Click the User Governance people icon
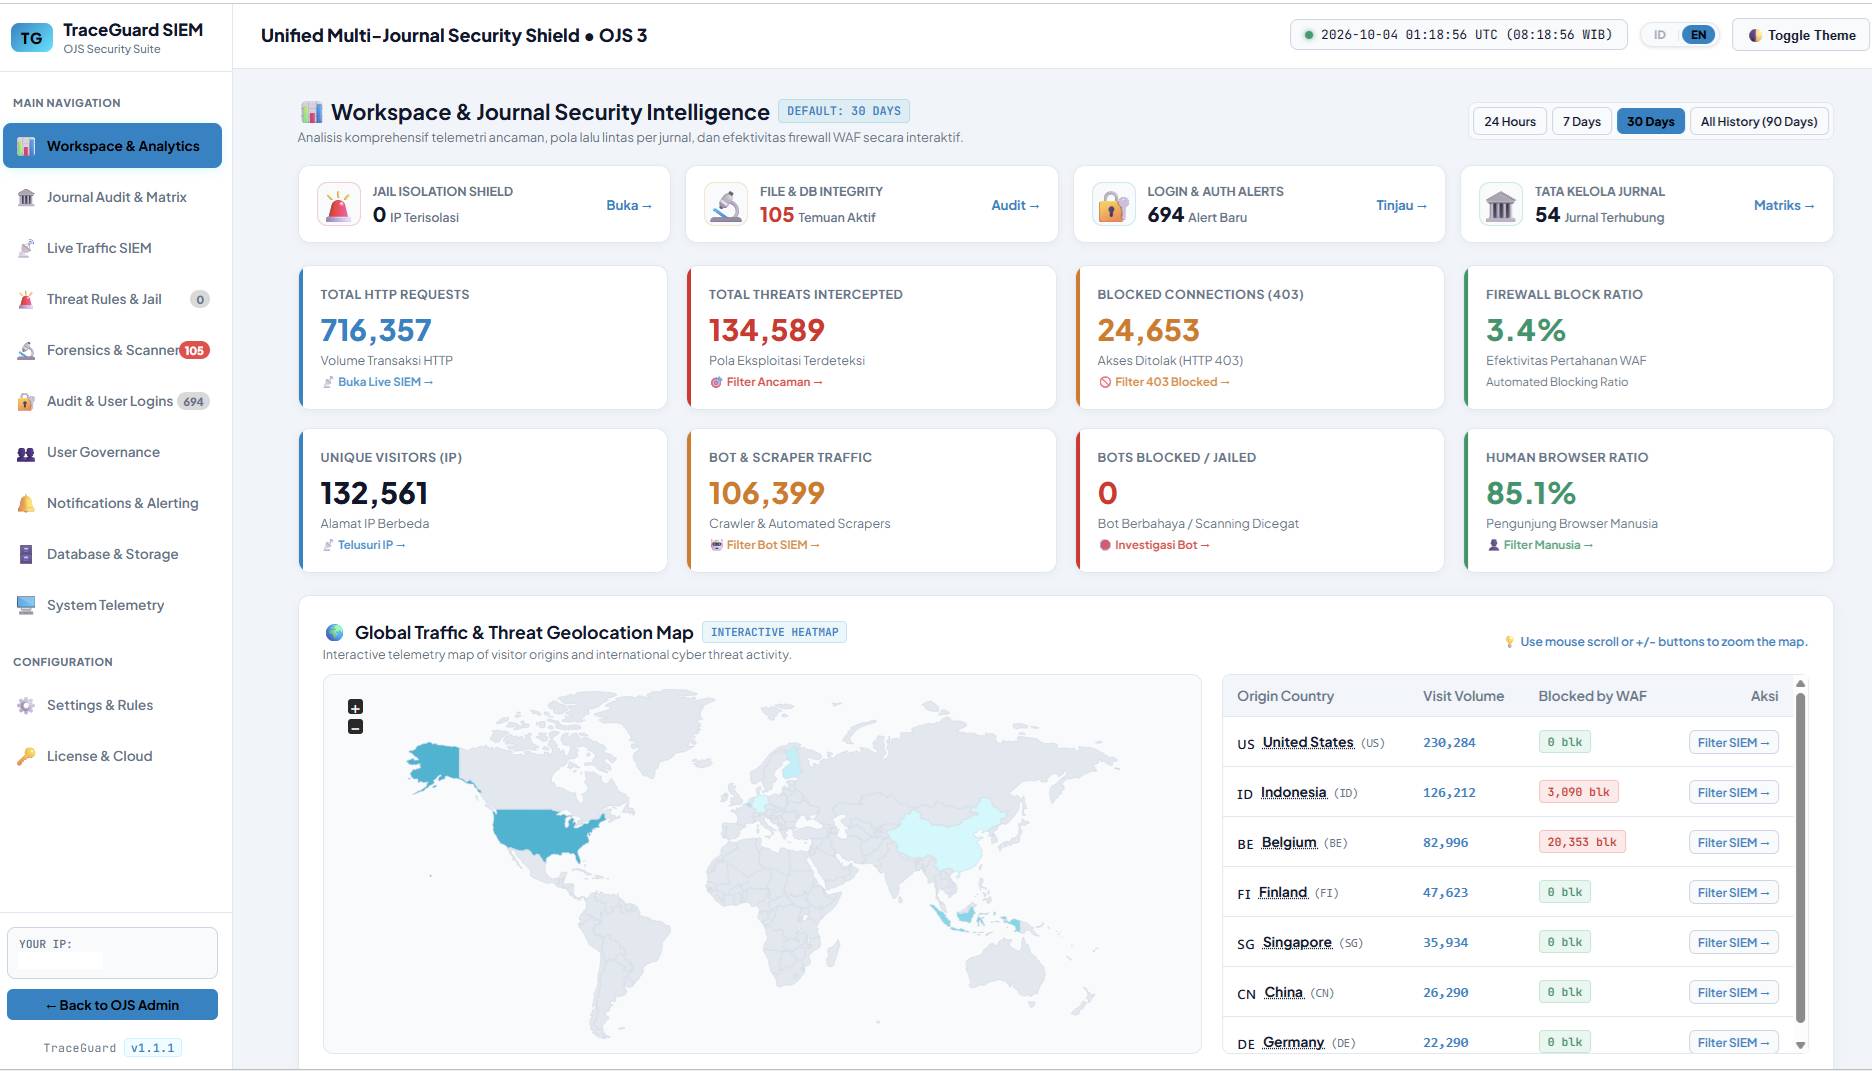1872x1071 pixels. (x=26, y=453)
